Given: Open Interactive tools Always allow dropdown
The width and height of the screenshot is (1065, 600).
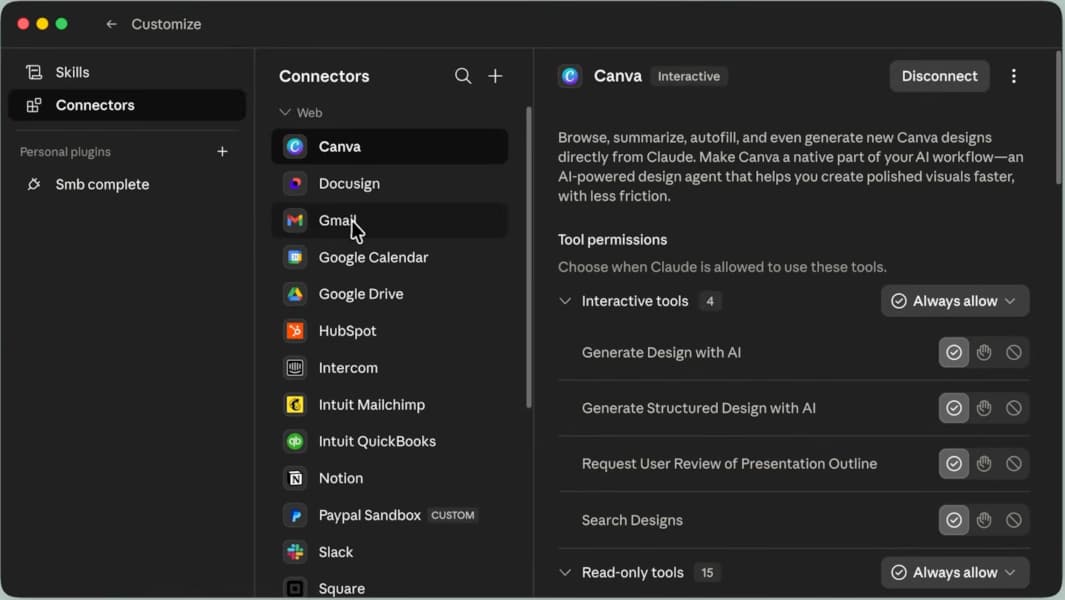Looking at the screenshot, I should coord(955,301).
